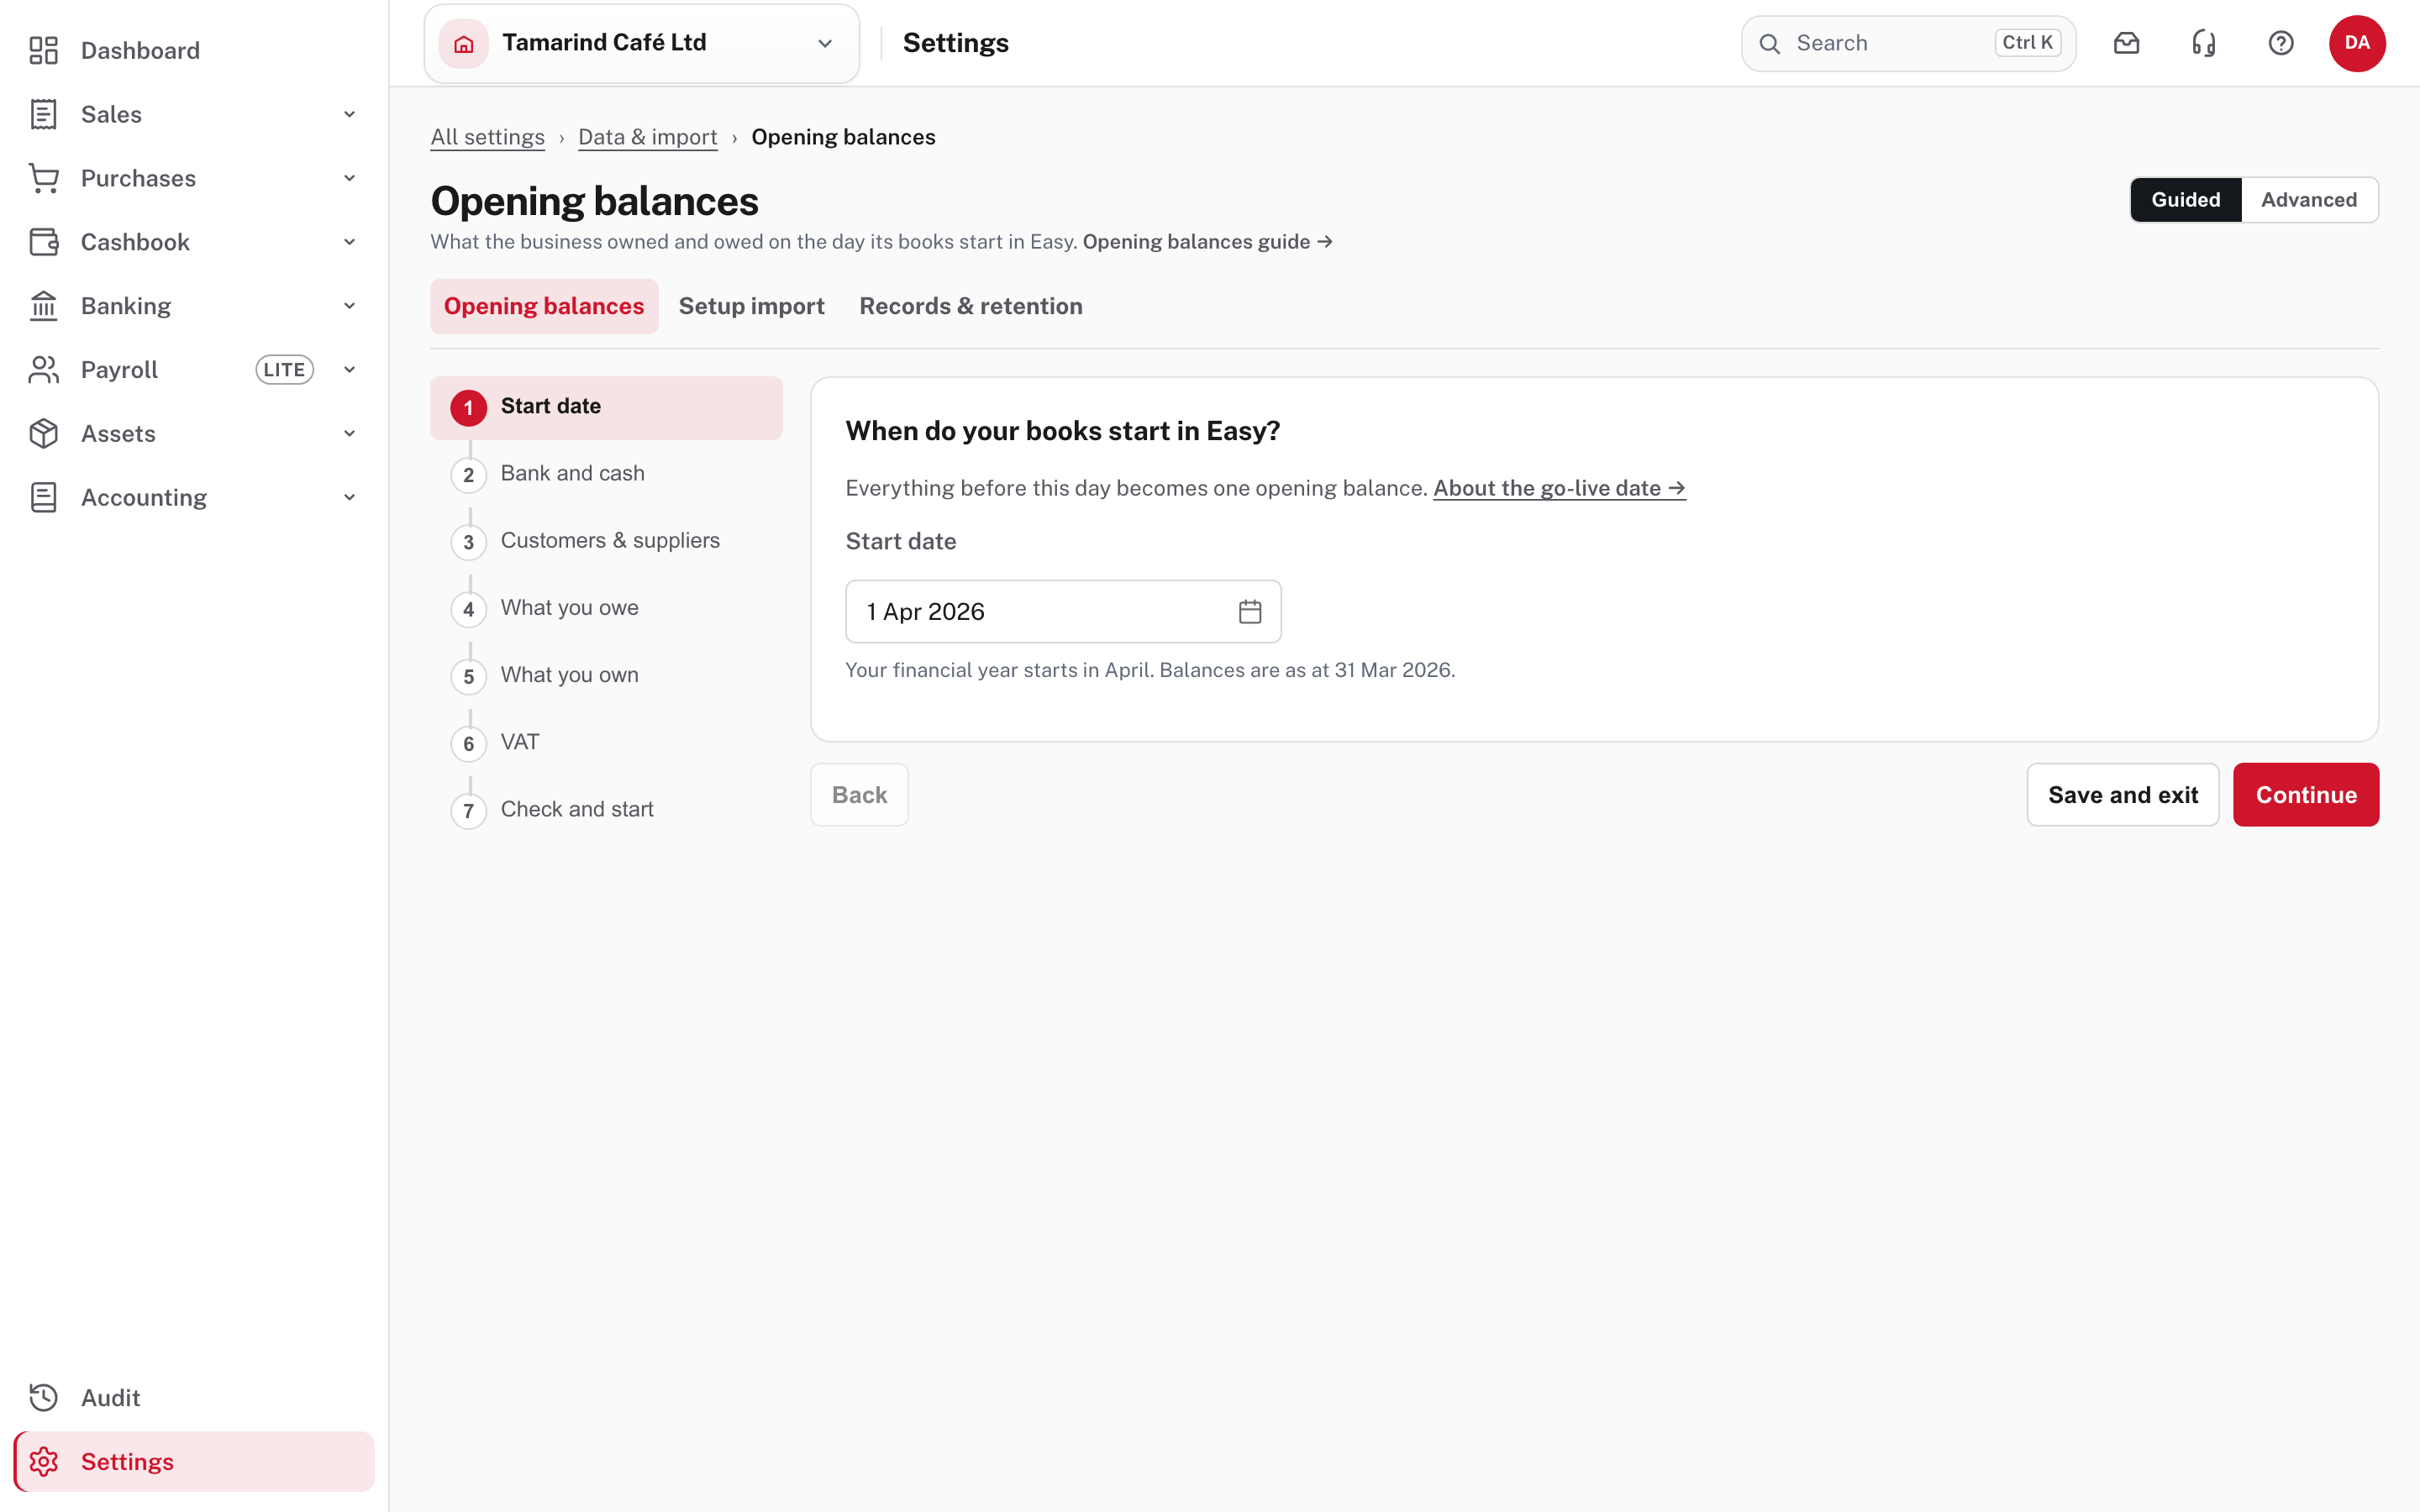
Task: Click the Data & import breadcrumb
Action: click(x=648, y=137)
